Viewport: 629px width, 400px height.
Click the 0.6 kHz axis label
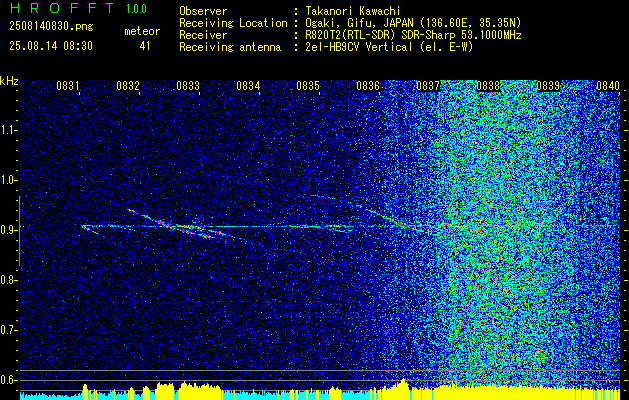point(8,380)
